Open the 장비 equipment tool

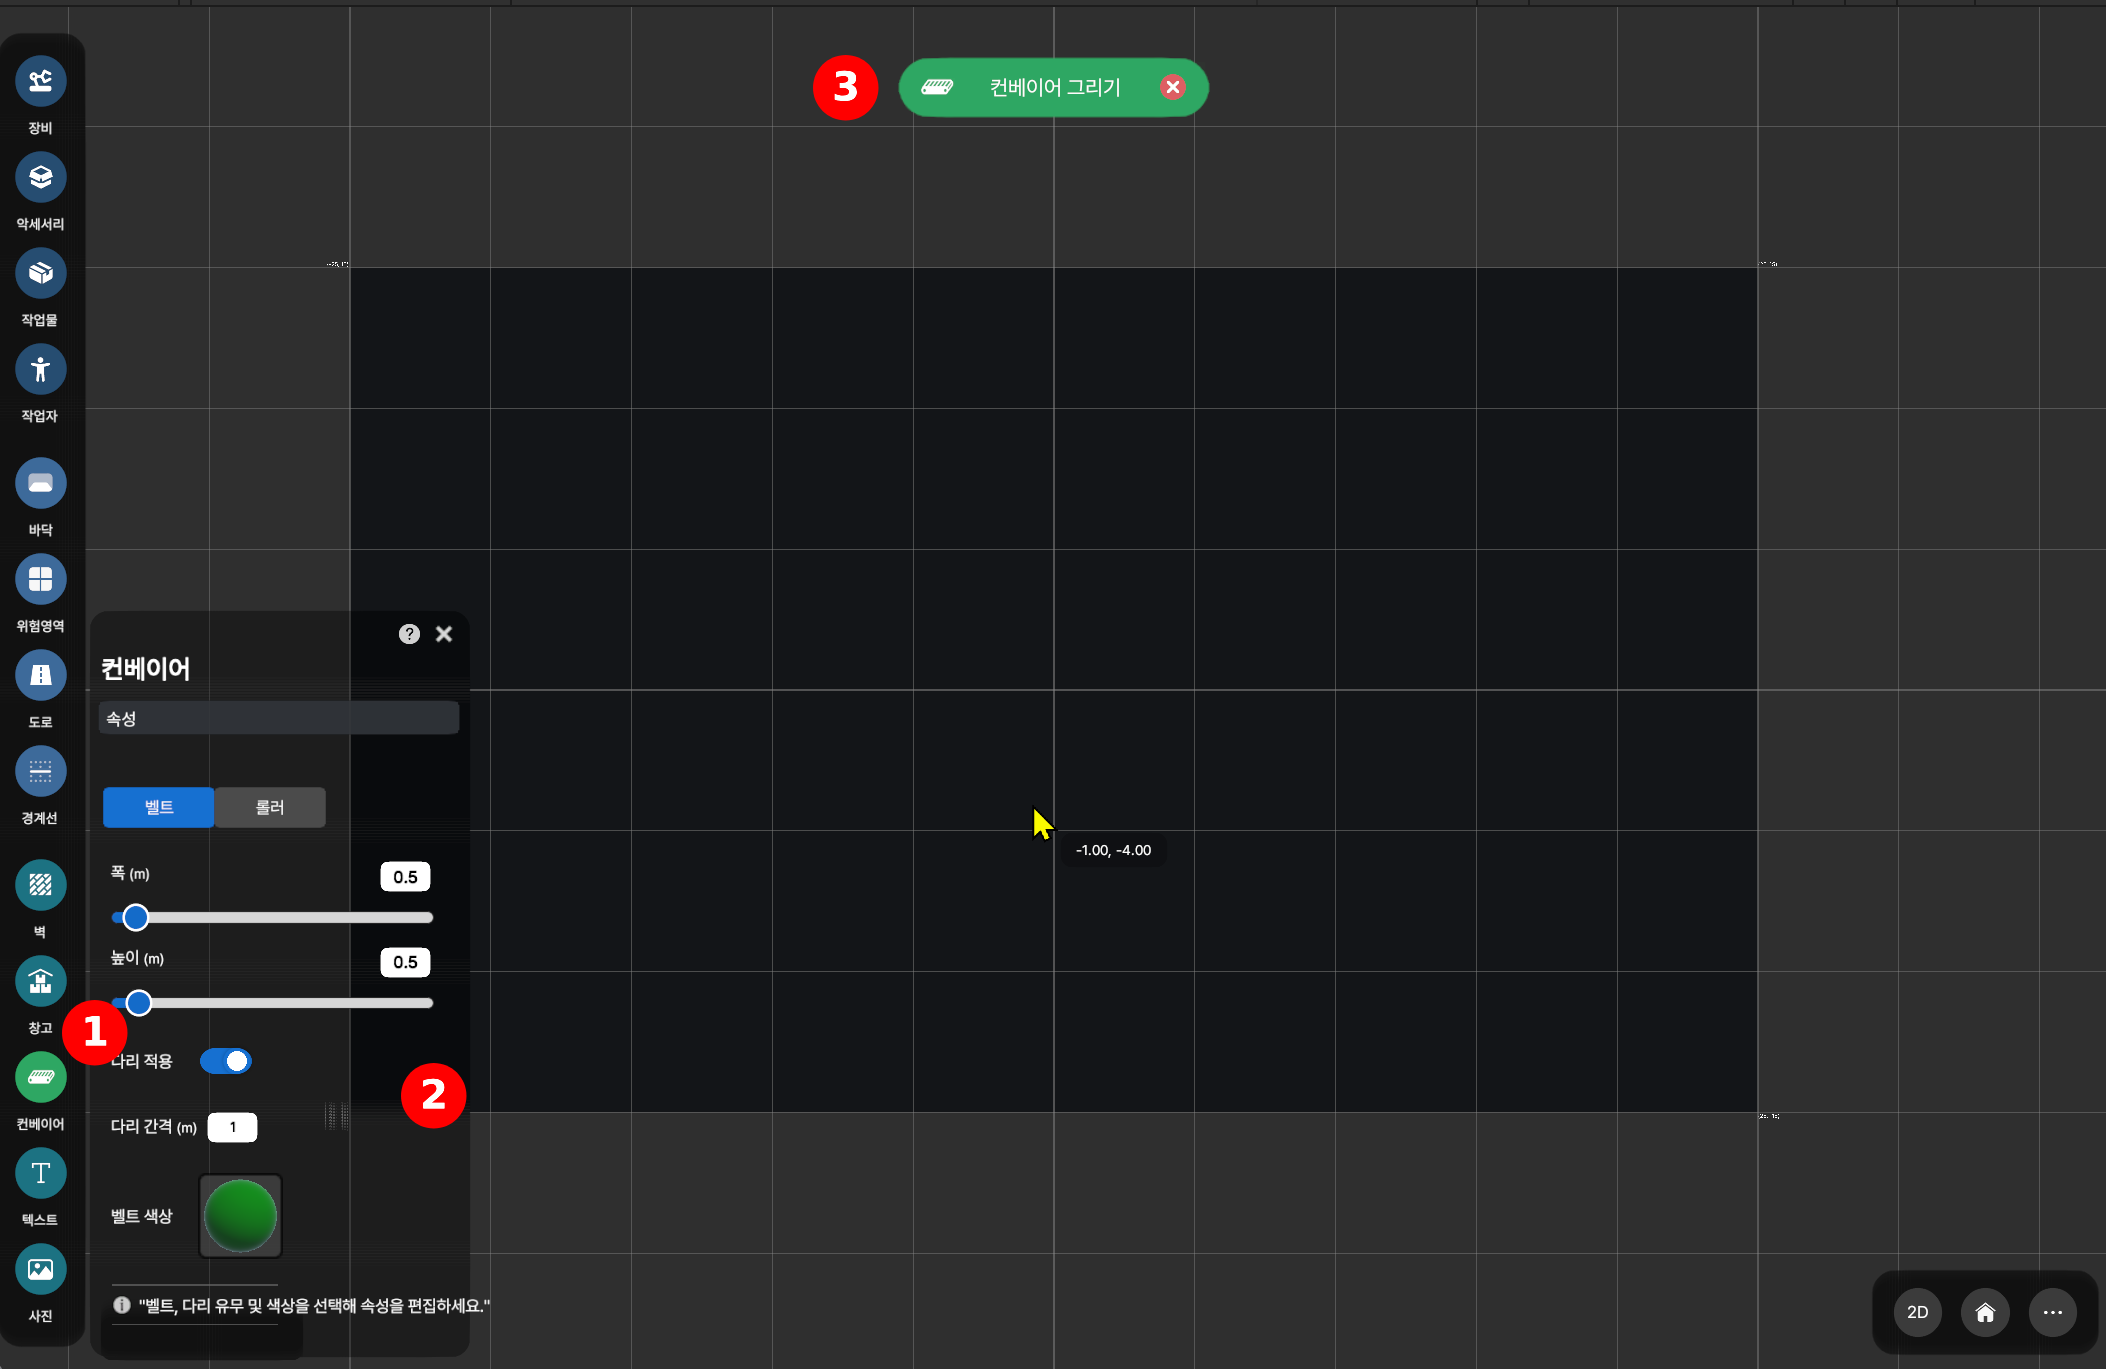(x=40, y=81)
